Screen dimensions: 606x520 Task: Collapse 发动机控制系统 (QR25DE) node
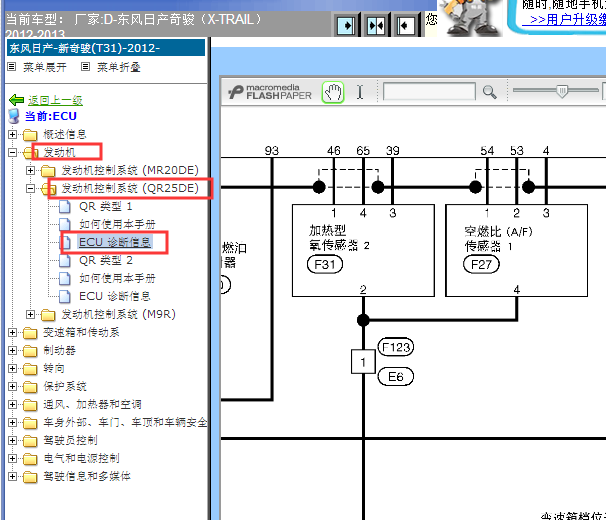[x=31, y=188]
